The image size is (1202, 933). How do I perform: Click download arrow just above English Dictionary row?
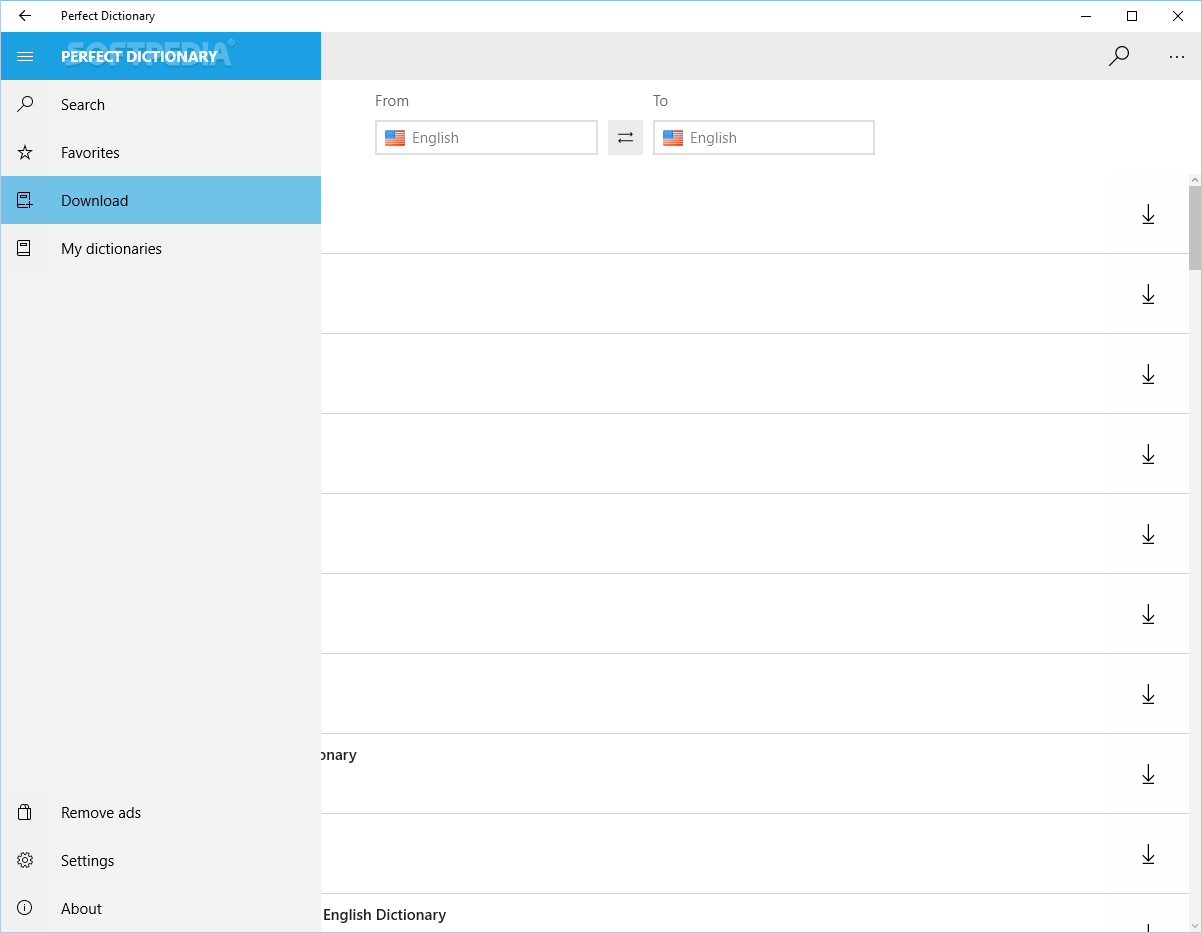[1148, 854]
